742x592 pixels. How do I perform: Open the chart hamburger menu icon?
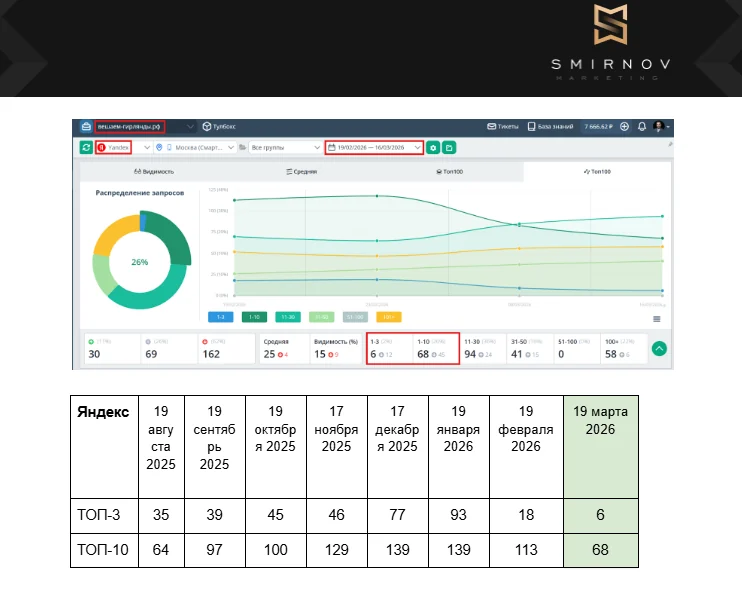[657, 318]
